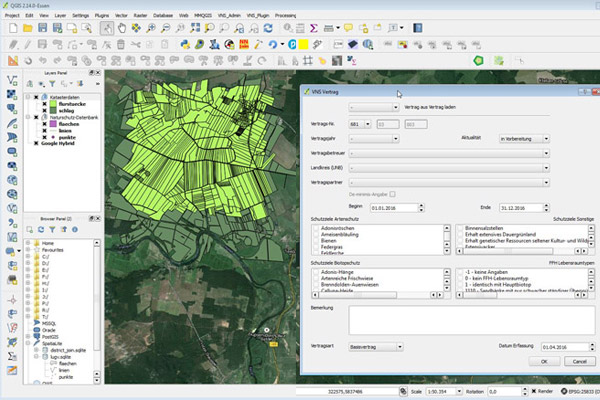Click Cancel in VNS Vertrag dialog
600x400 pixels.
coord(579,361)
